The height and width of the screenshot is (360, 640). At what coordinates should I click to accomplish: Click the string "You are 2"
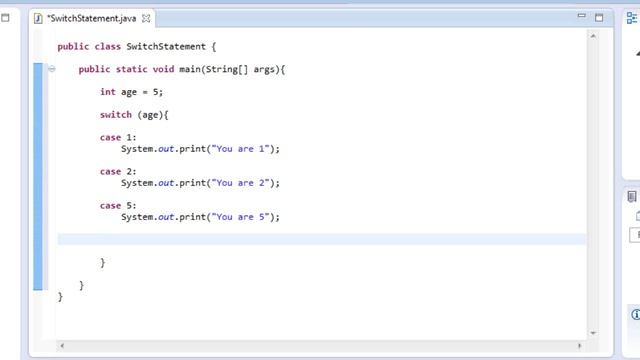tap(240, 183)
